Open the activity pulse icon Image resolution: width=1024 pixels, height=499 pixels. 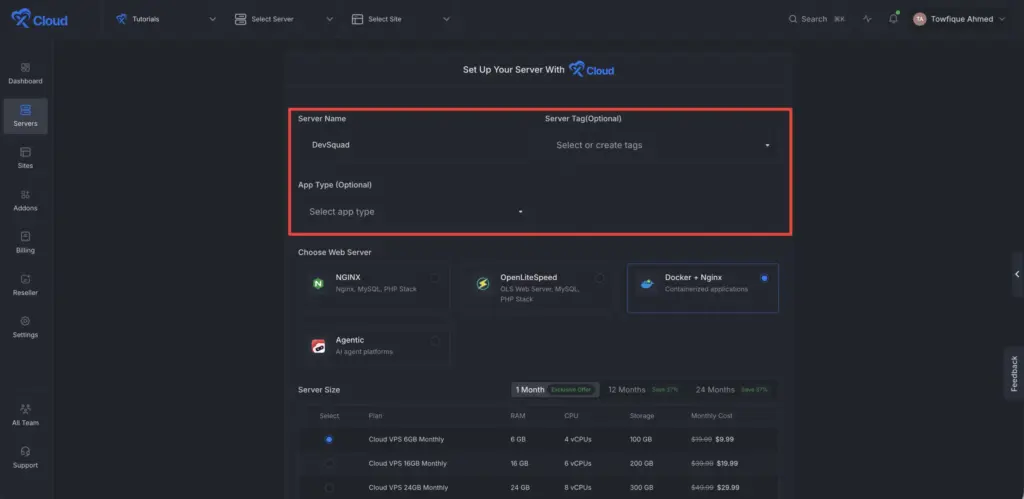pos(867,19)
